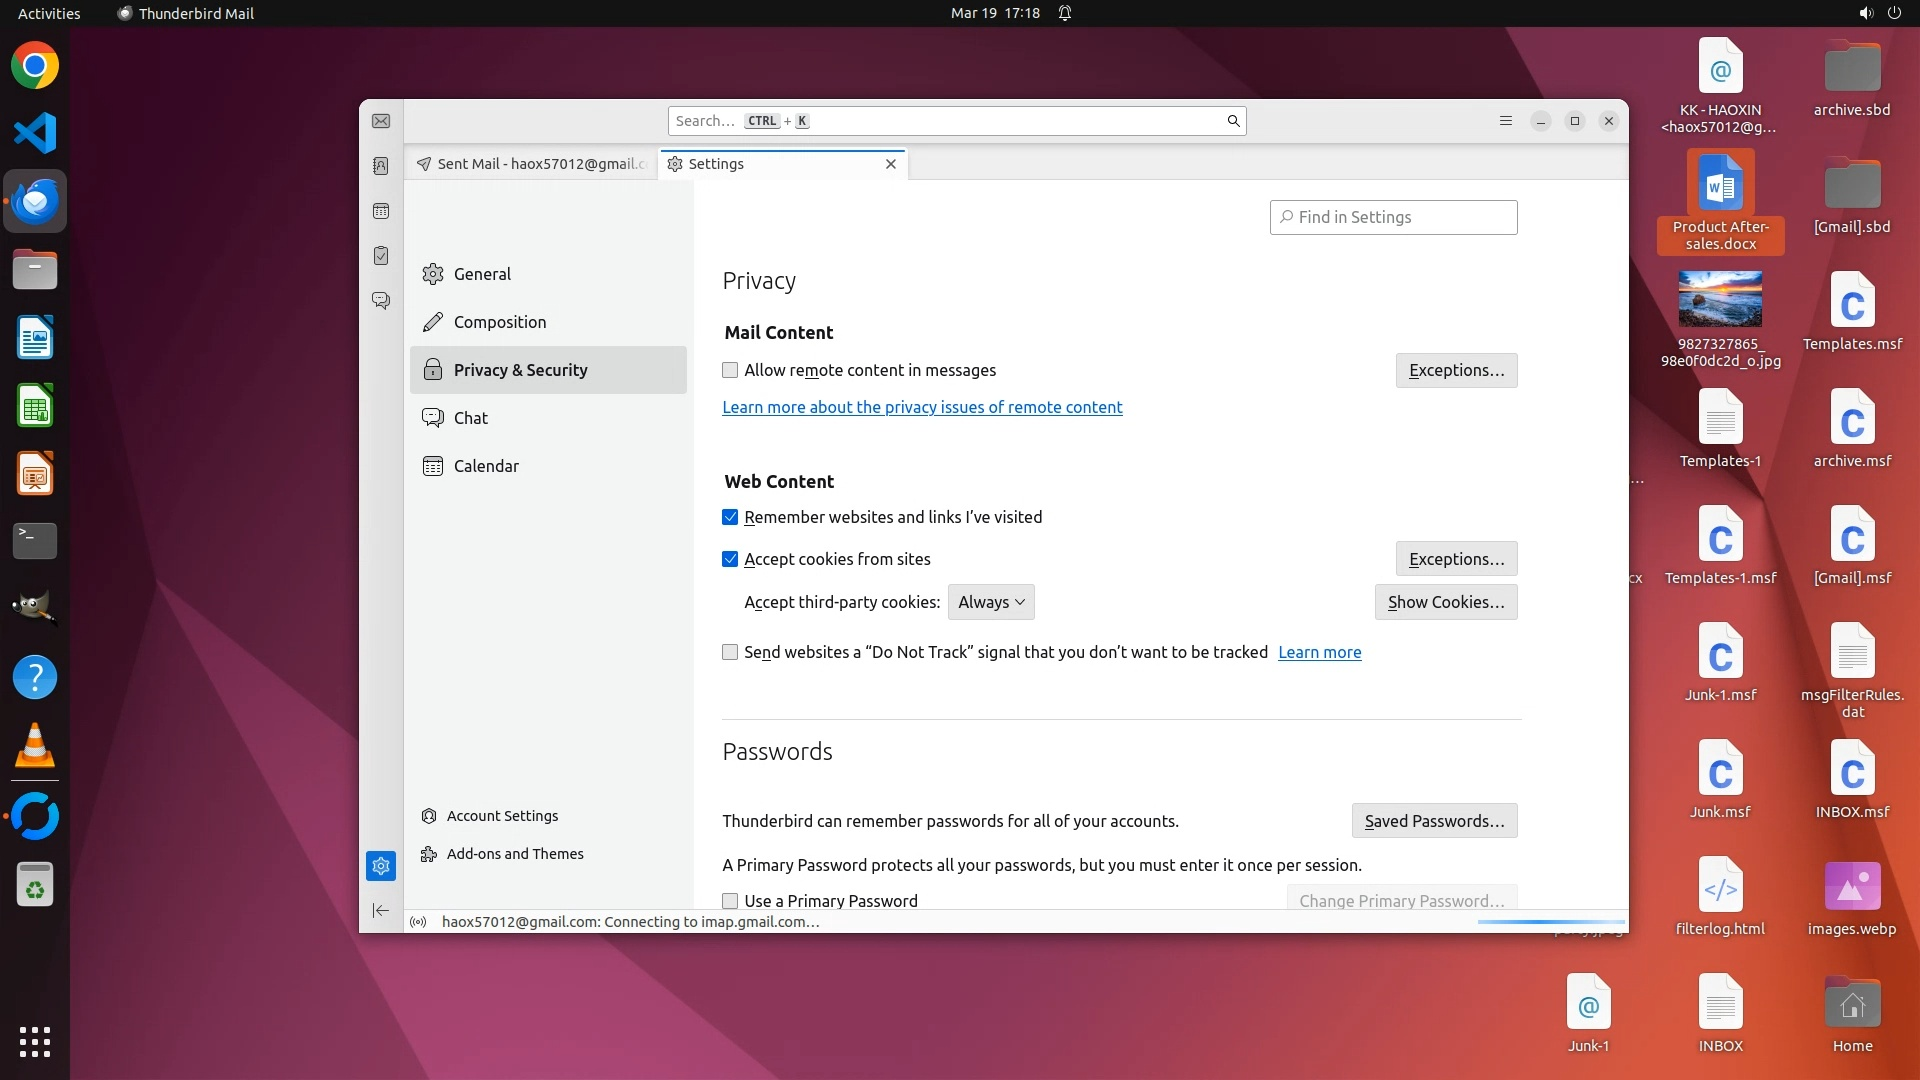The width and height of the screenshot is (1920, 1080).
Task: Open the Calendar space icon in sidebar
Action: (x=381, y=211)
